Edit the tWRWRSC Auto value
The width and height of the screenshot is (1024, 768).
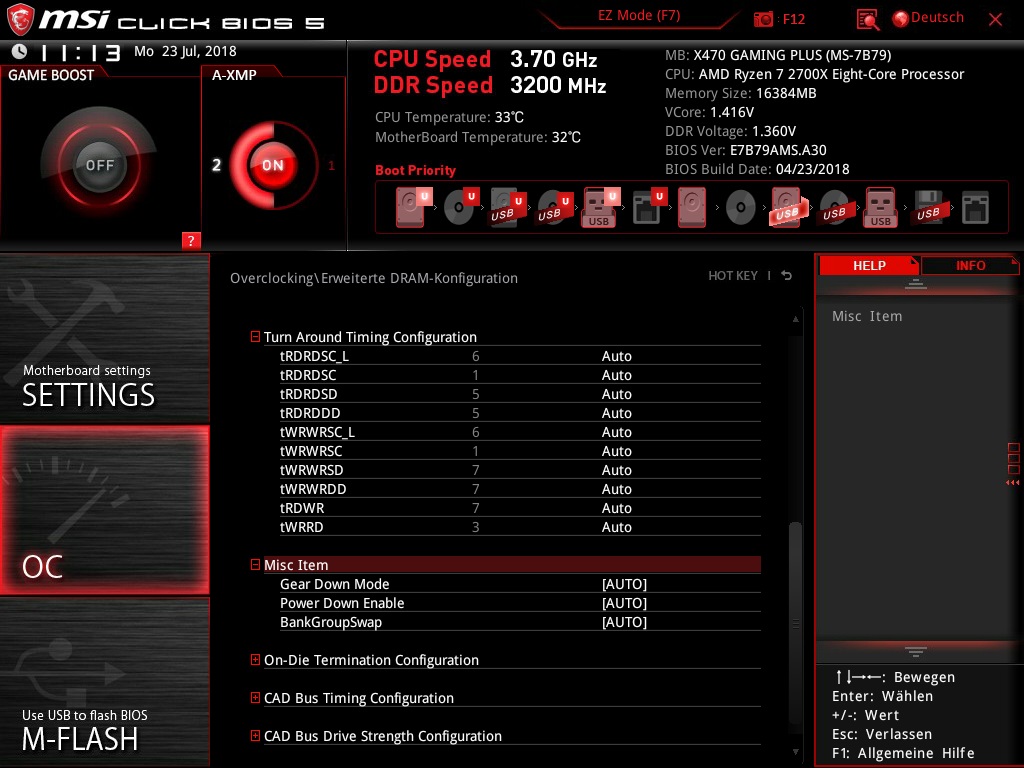click(x=616, y=451)
